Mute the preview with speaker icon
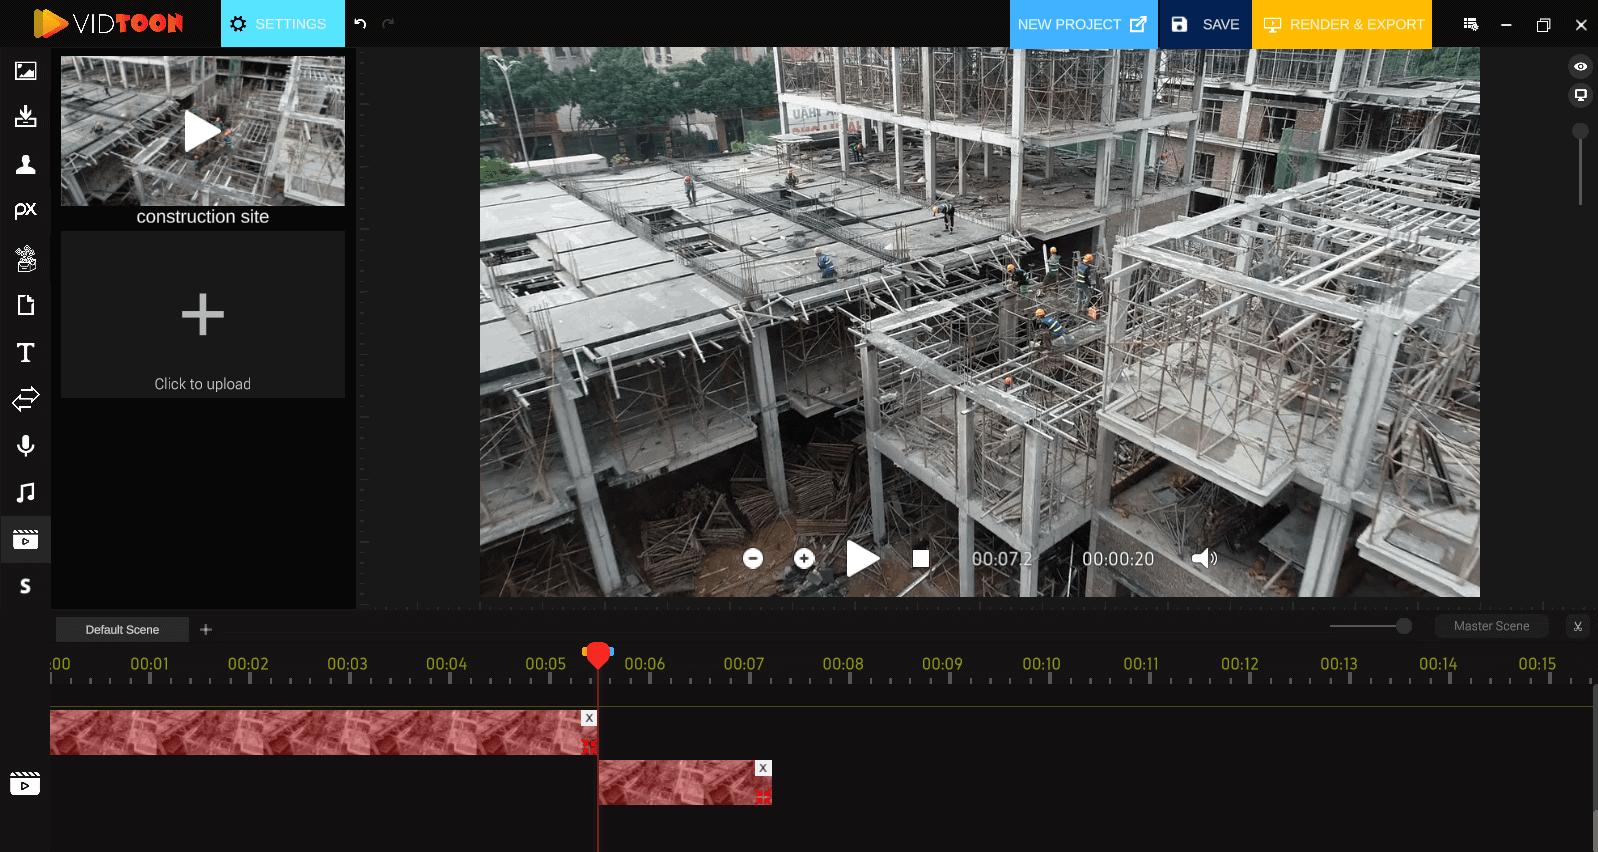1598x852 pixels. [1204, 558]
